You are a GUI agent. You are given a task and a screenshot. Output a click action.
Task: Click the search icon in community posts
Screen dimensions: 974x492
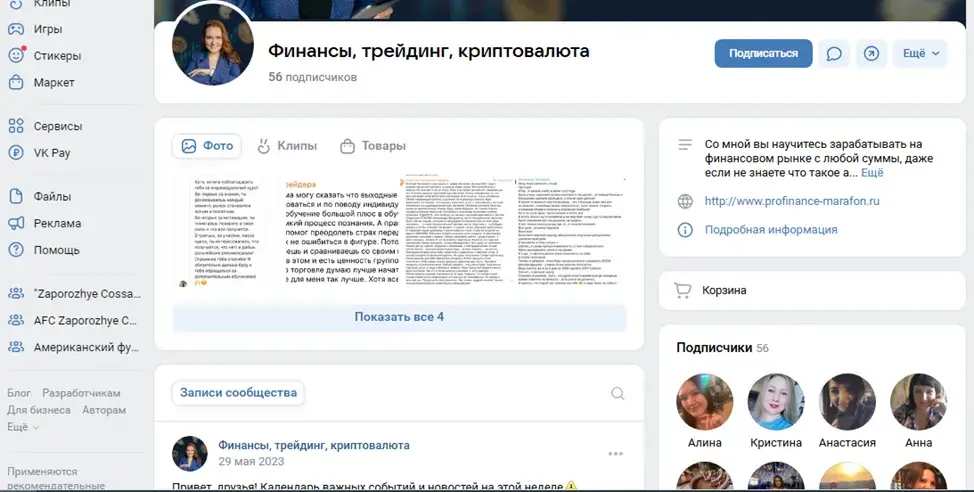pyautogui.click(x=617, y=393)
